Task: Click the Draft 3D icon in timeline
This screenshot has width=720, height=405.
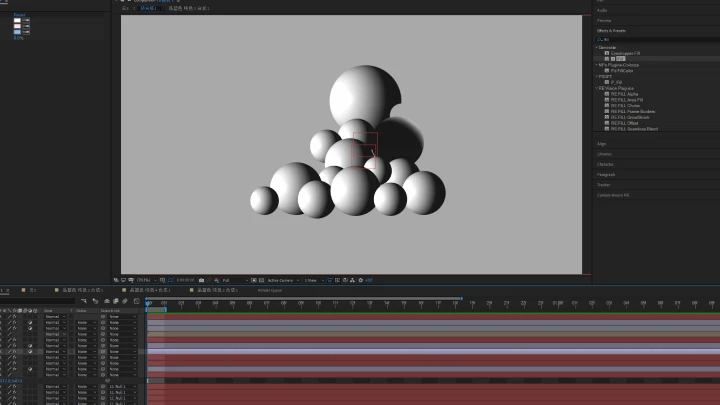Action: (96, 301)
